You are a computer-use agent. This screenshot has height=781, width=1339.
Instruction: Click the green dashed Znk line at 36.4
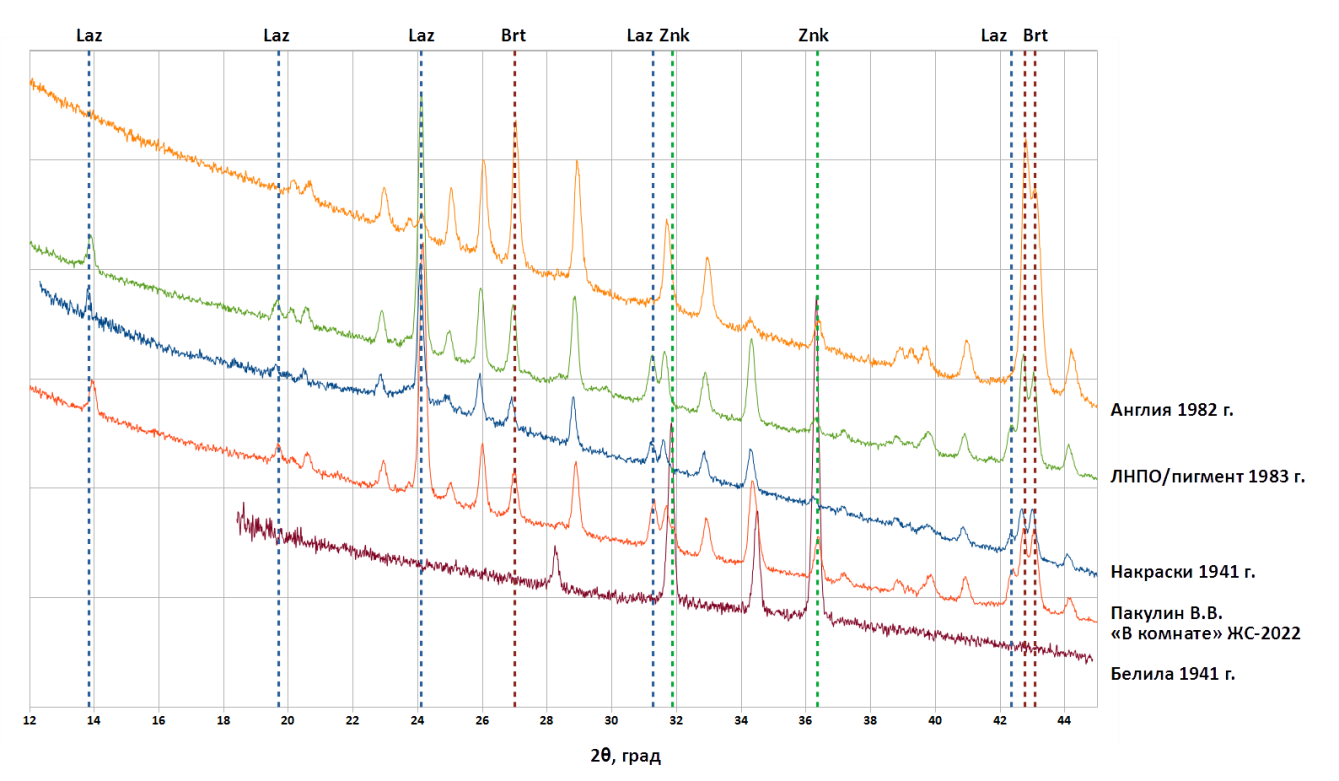pos(818,200)
